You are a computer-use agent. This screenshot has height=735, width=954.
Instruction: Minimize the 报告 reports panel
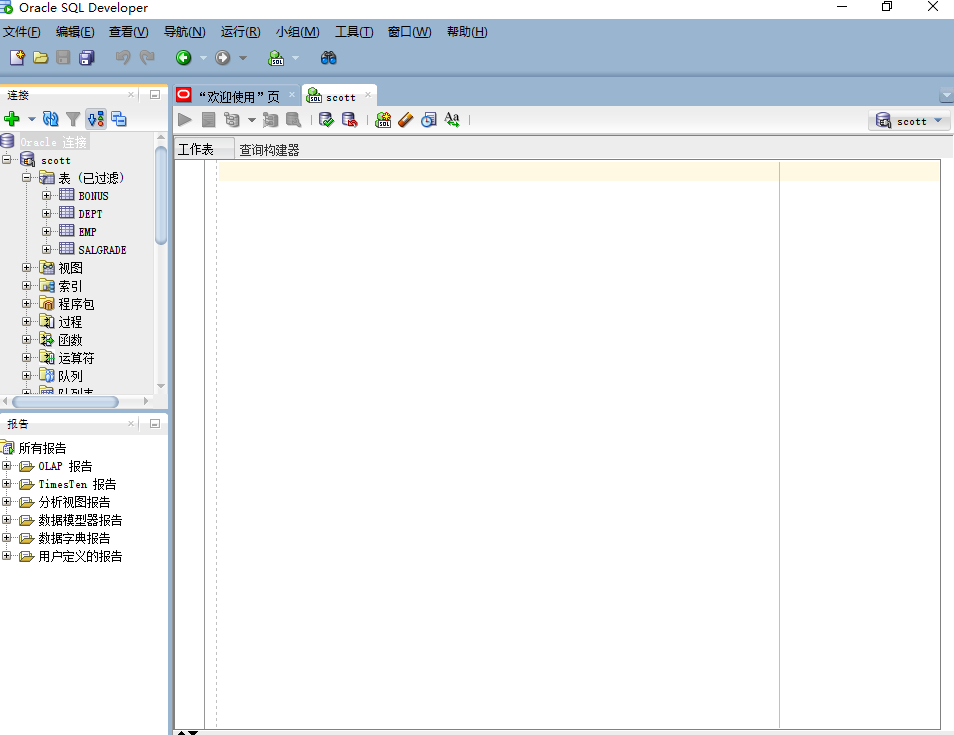click(155, 423)
